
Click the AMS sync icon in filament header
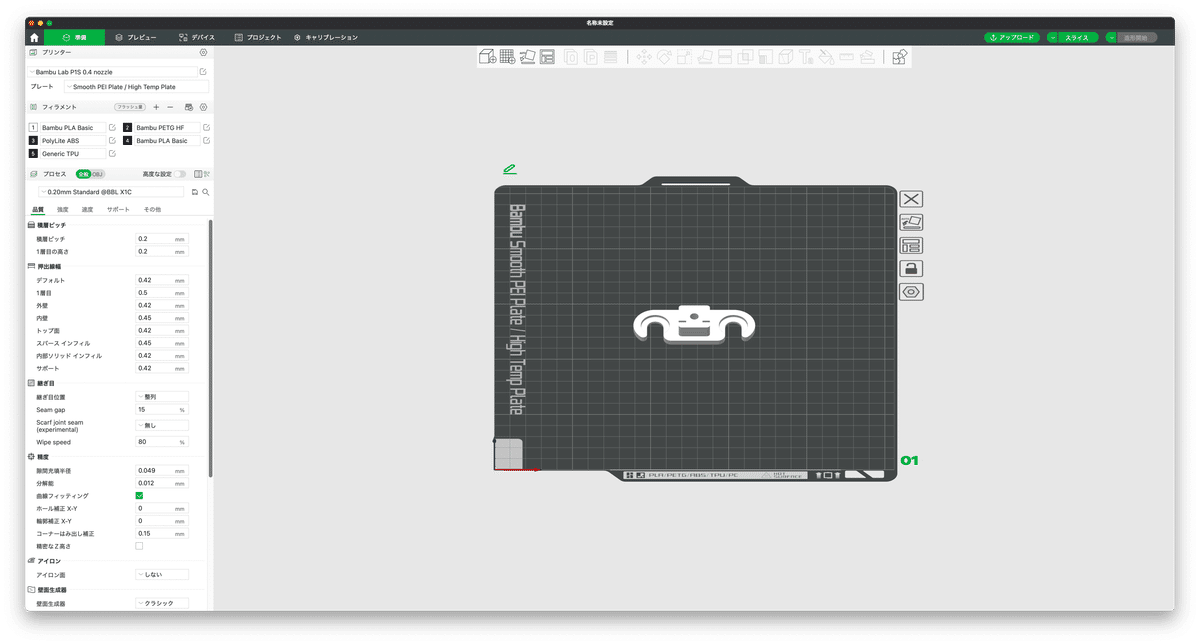tap(189, 107)
